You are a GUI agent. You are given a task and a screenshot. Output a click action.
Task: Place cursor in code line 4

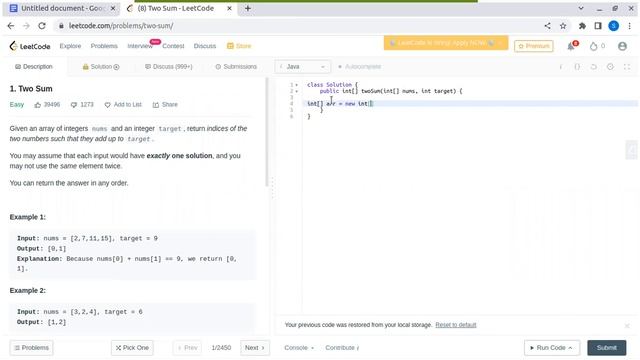point(470,104)
